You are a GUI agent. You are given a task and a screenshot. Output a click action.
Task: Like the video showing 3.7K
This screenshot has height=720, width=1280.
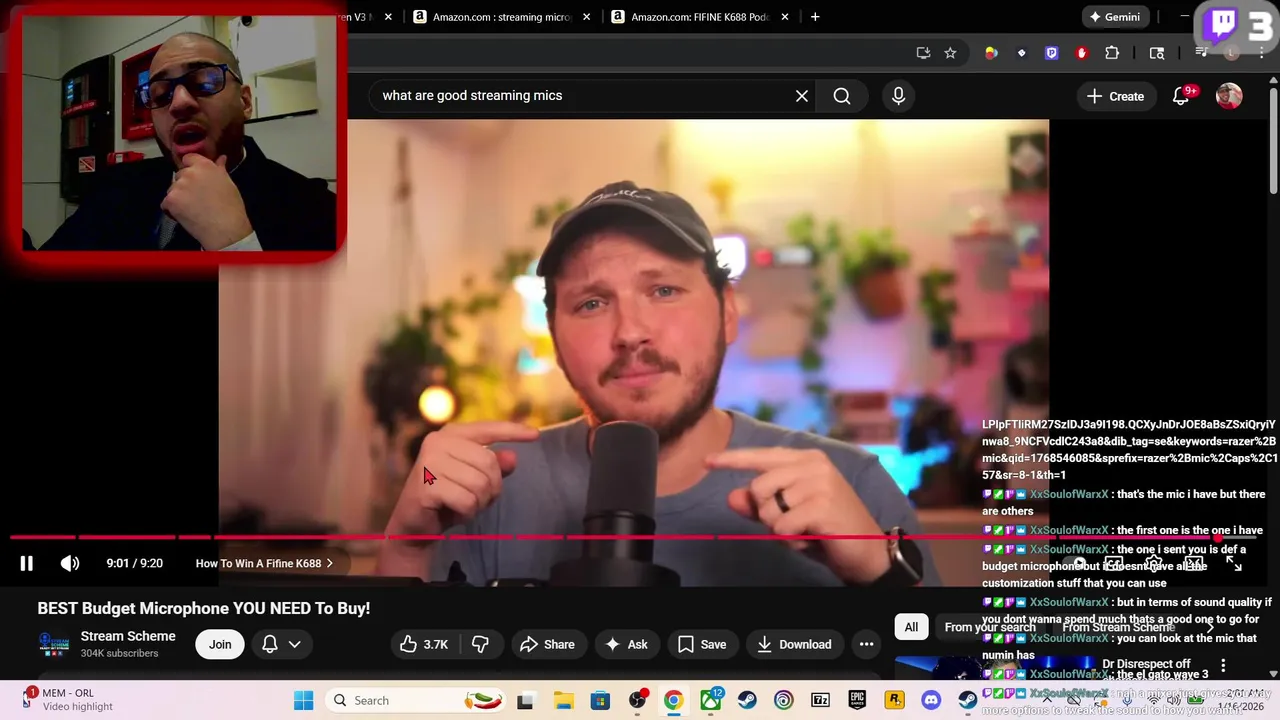point(424,645)
